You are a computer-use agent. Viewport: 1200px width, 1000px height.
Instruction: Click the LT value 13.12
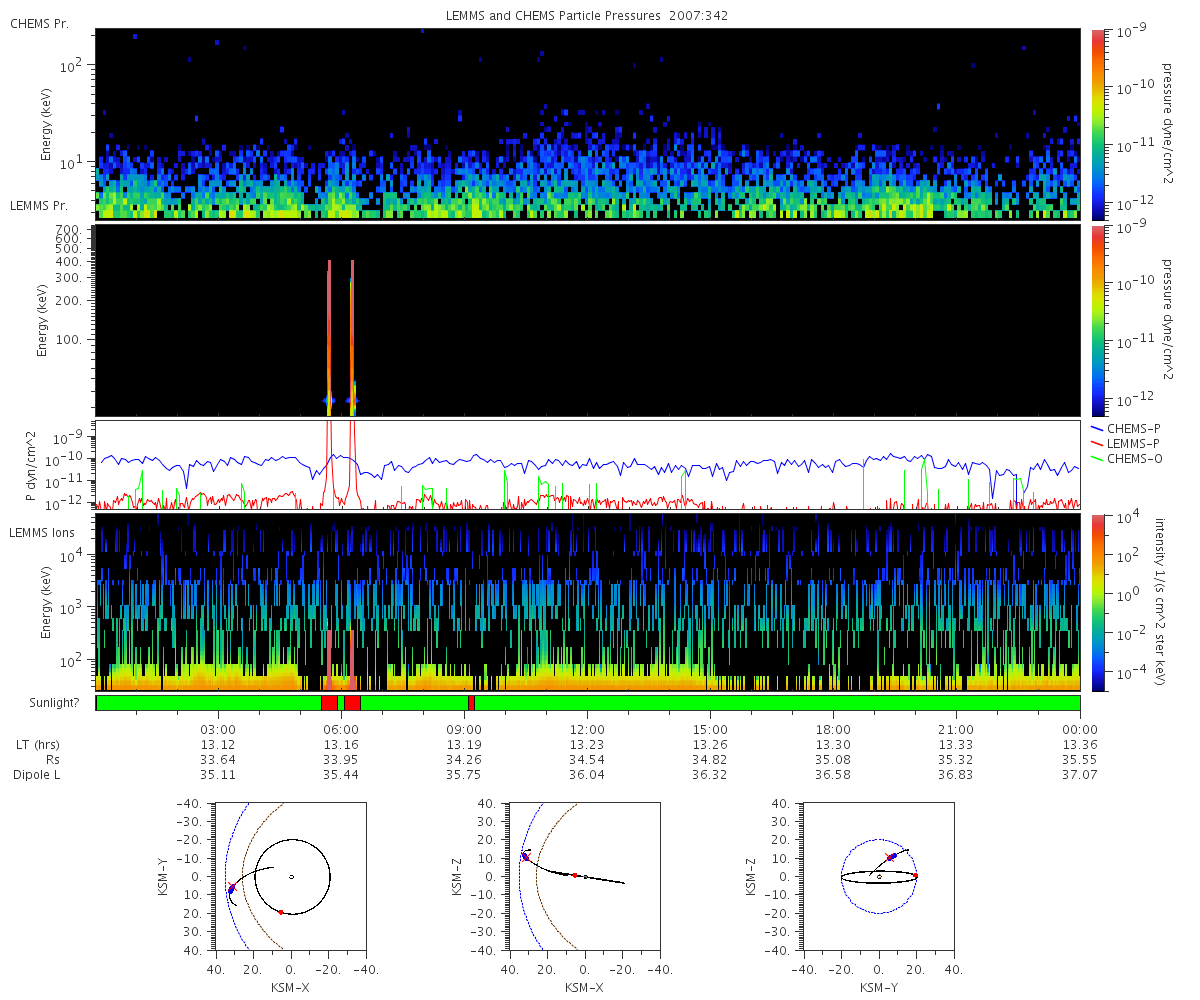click(218, 744)
